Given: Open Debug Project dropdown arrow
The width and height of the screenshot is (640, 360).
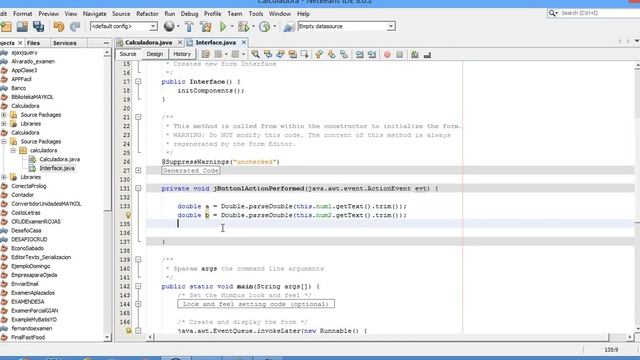Looking at the screenshot, I should click(x=253, y=27).
